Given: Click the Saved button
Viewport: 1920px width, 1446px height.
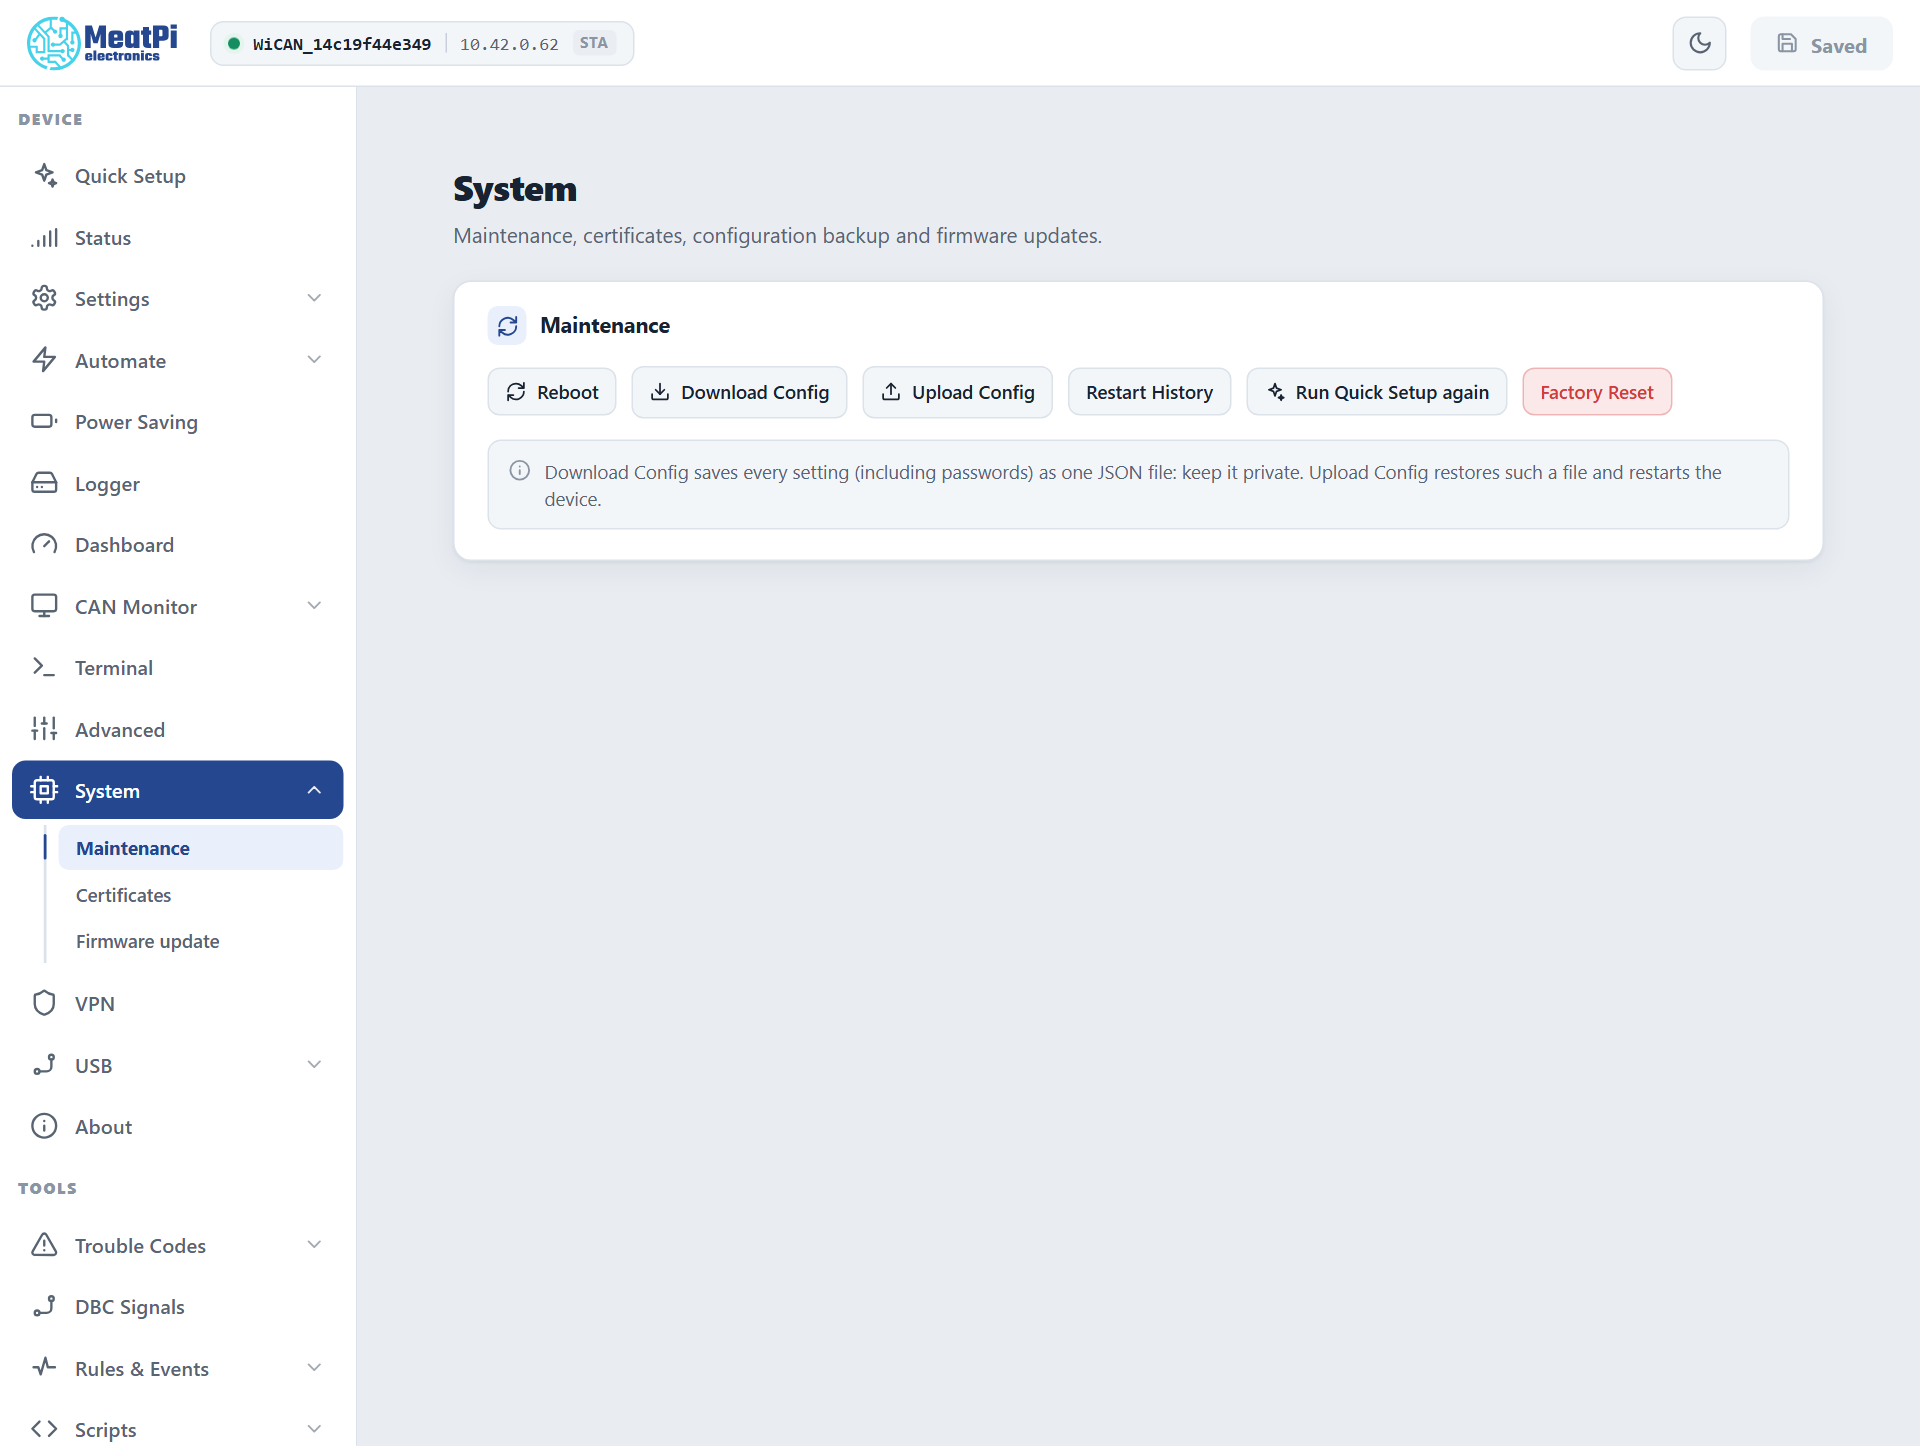Looking at the screenshot, I should tap(1821, 44).
